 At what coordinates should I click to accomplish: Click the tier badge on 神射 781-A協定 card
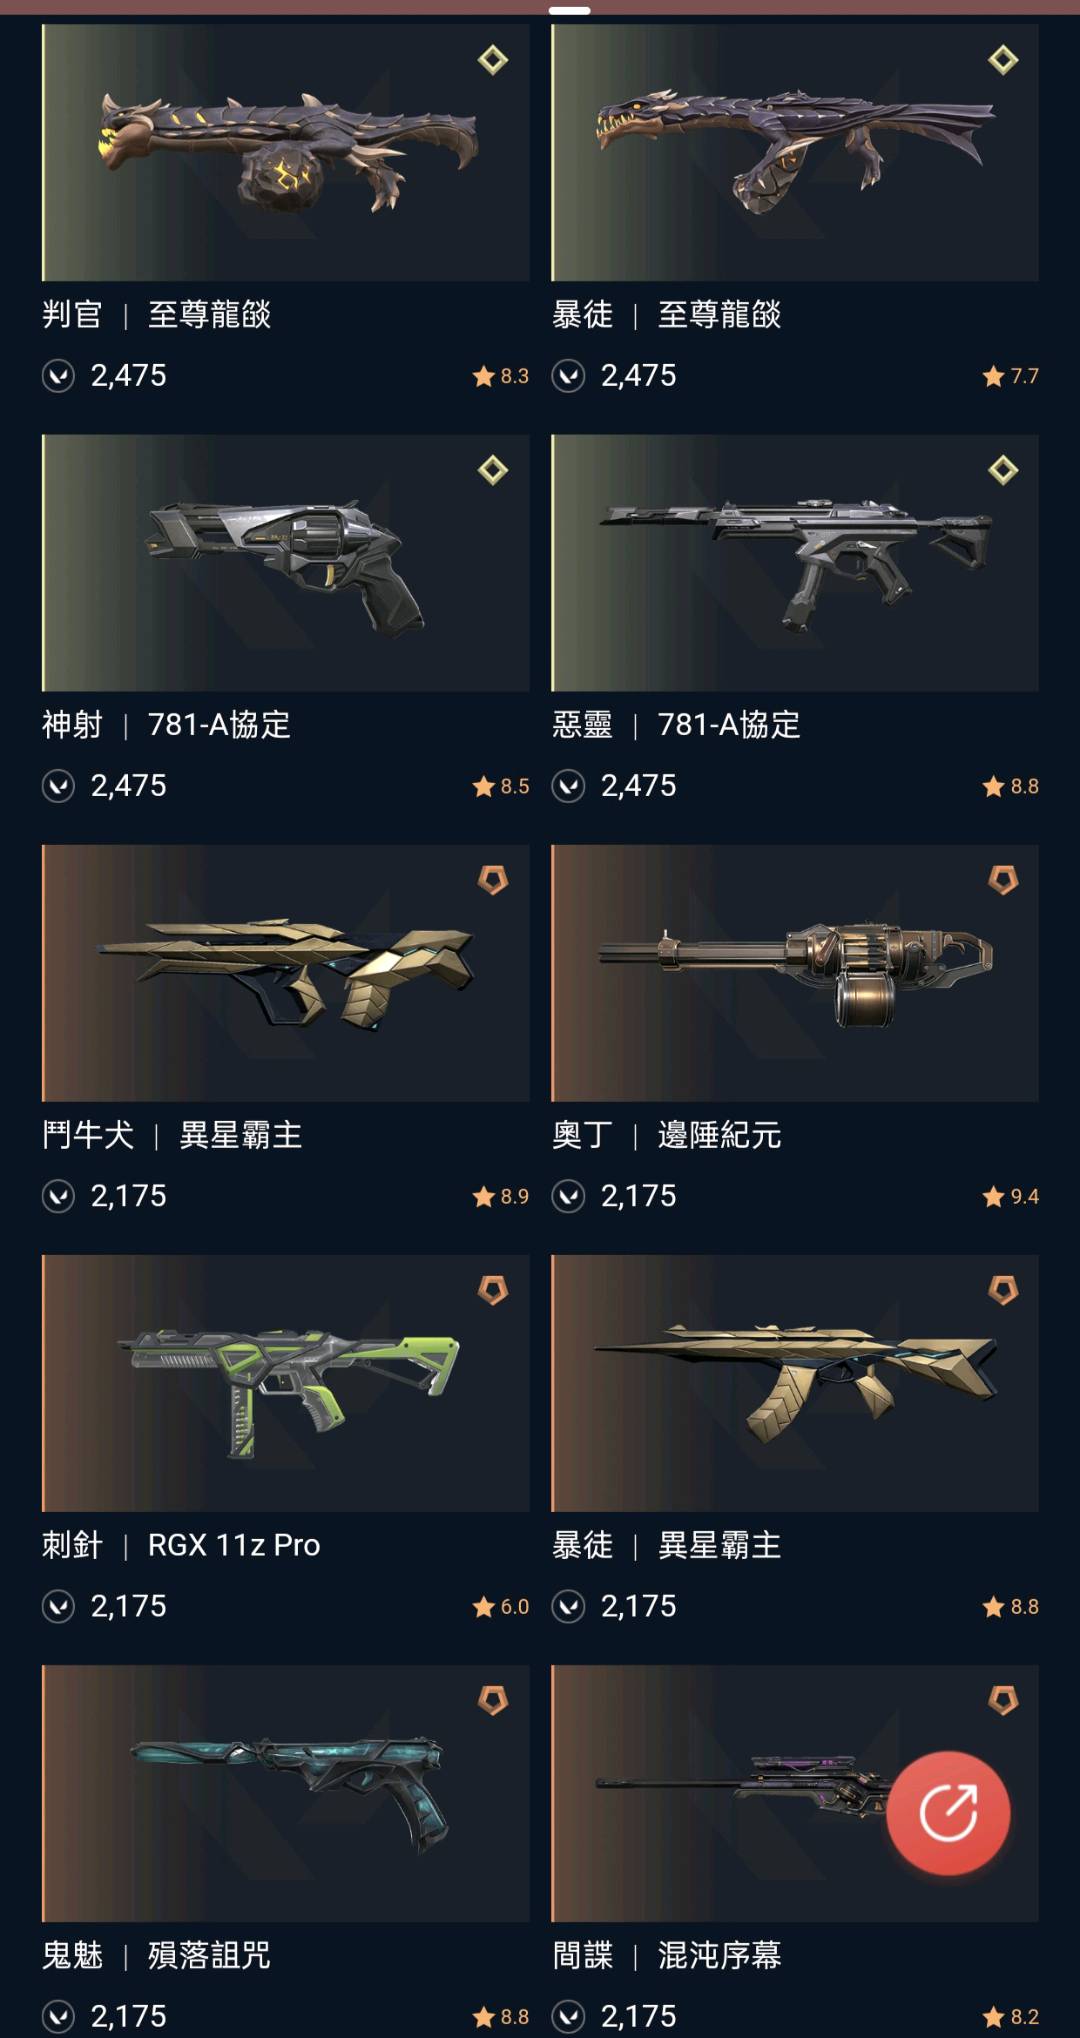pyautogui.click(x=493, y=470)
